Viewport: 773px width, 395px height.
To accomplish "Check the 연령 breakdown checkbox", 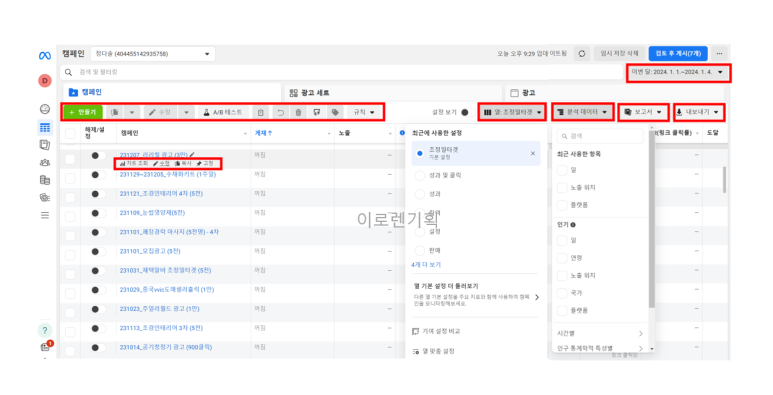I will click(562, 258).
